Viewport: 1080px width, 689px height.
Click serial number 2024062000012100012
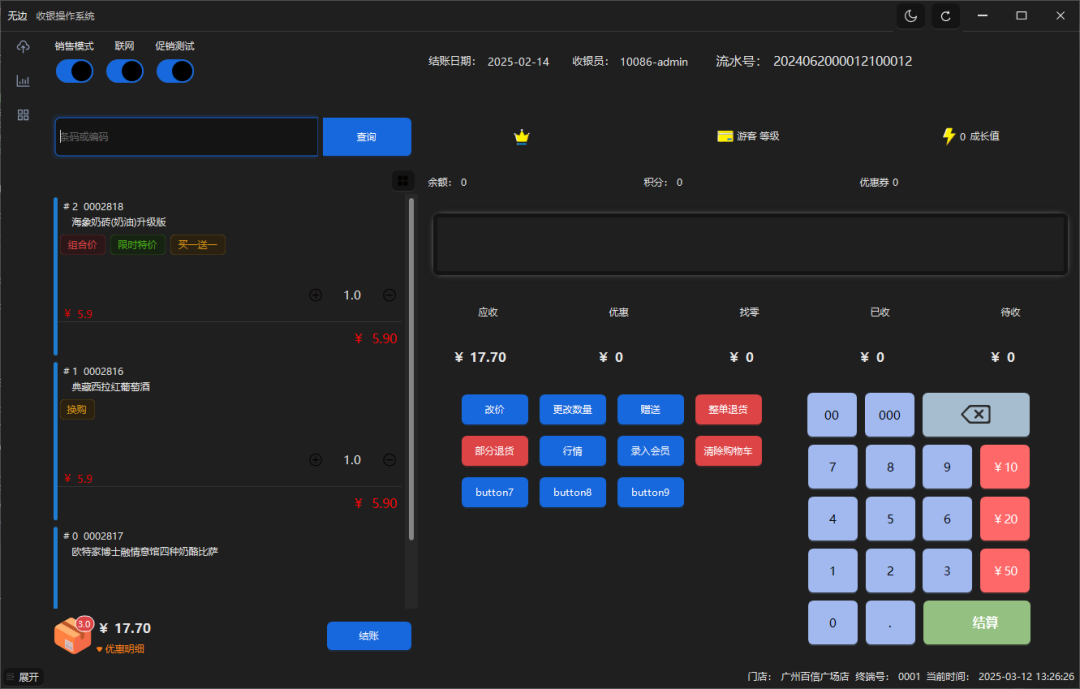click(842, 61)
